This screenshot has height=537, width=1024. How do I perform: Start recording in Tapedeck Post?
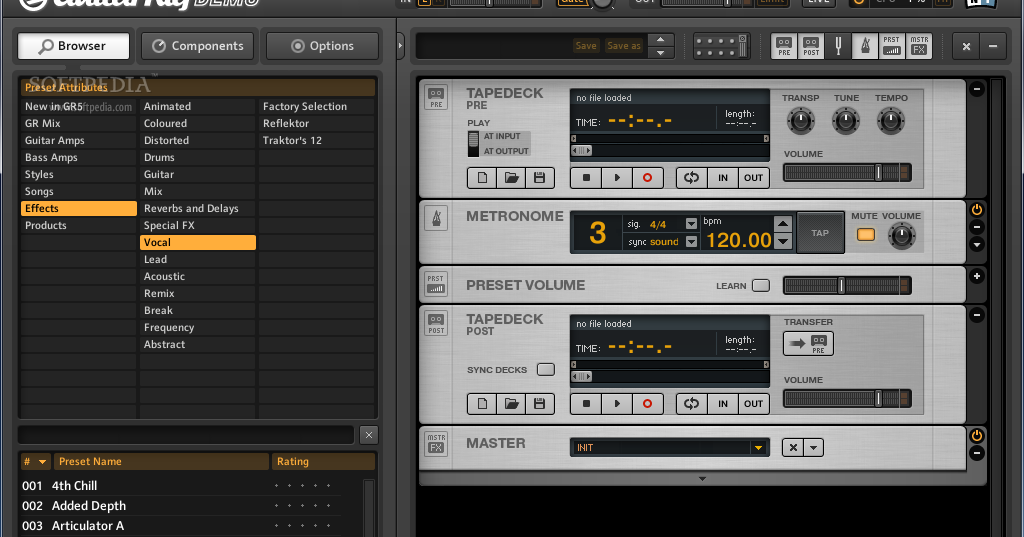(x=647, y=404)
